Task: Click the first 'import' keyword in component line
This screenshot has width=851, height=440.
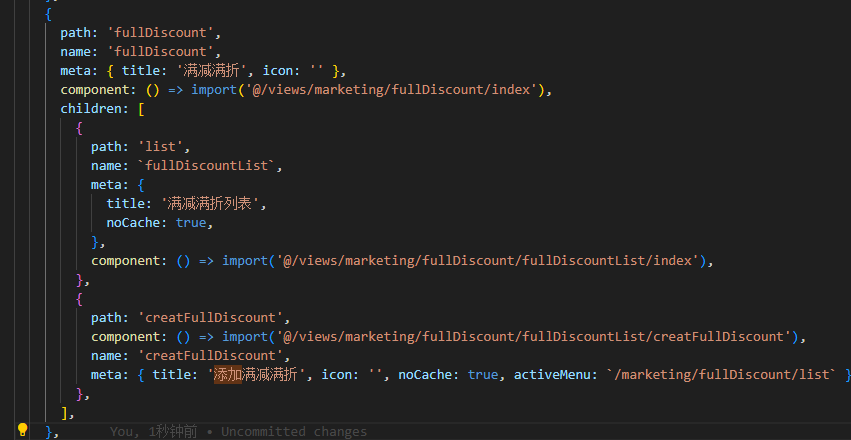Action: pos(214,90)
